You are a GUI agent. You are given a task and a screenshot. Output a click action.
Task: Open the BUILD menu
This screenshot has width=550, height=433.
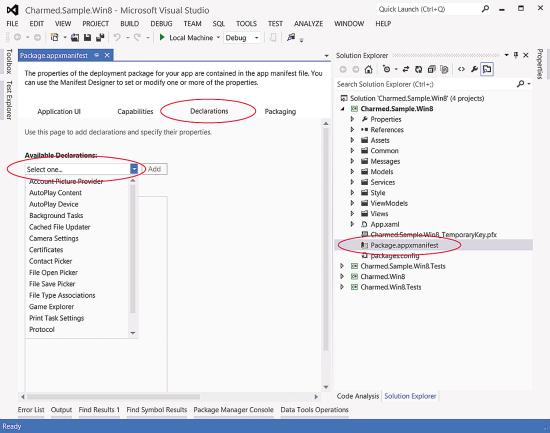click(x=129, y=24)
